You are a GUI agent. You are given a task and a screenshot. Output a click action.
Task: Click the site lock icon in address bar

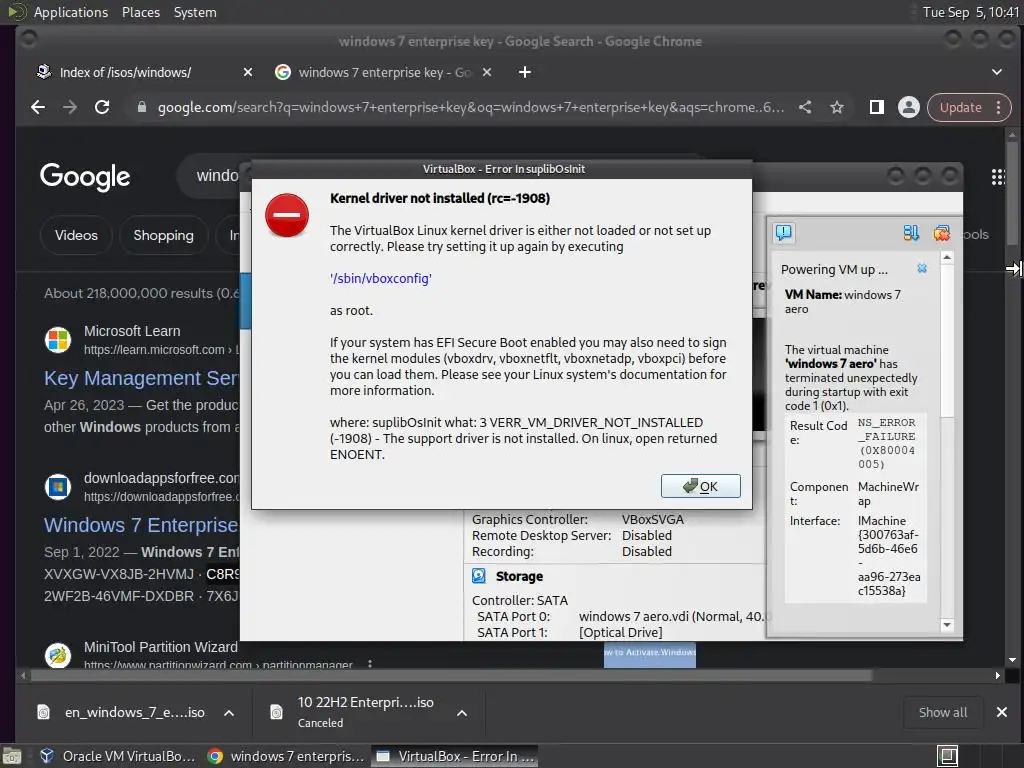point(141,107)
